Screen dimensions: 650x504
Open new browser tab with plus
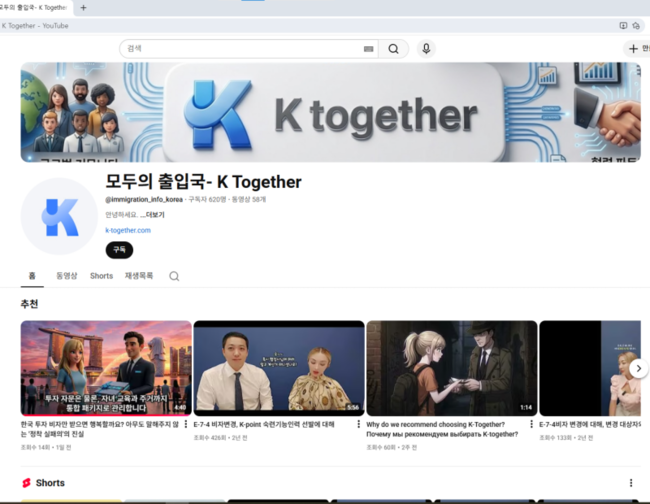83,7
